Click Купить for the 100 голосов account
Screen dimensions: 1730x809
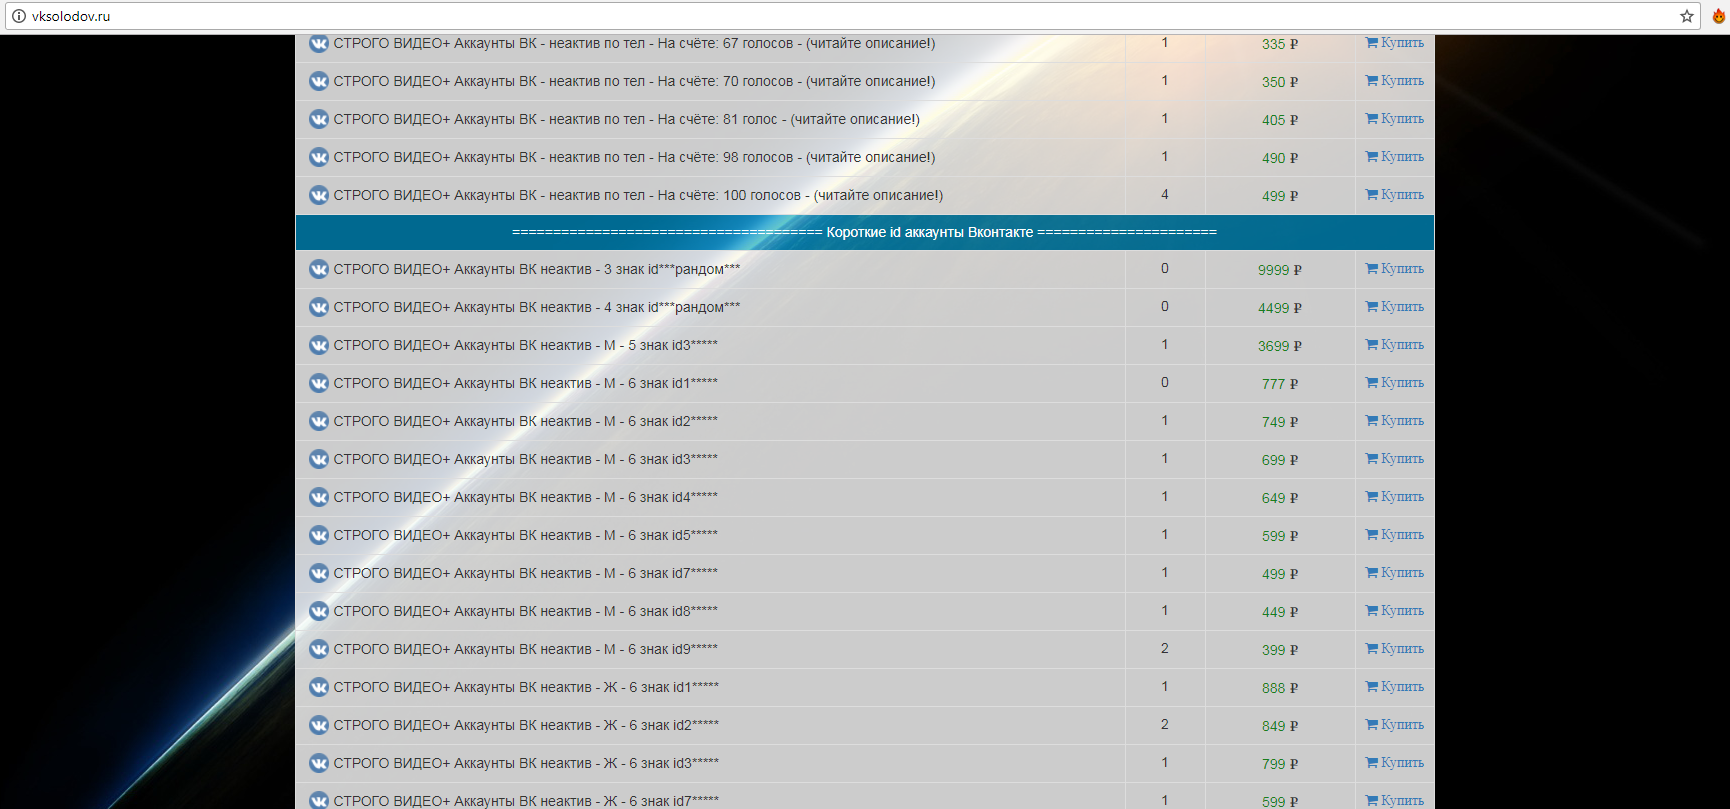[x=1394, y=195]
